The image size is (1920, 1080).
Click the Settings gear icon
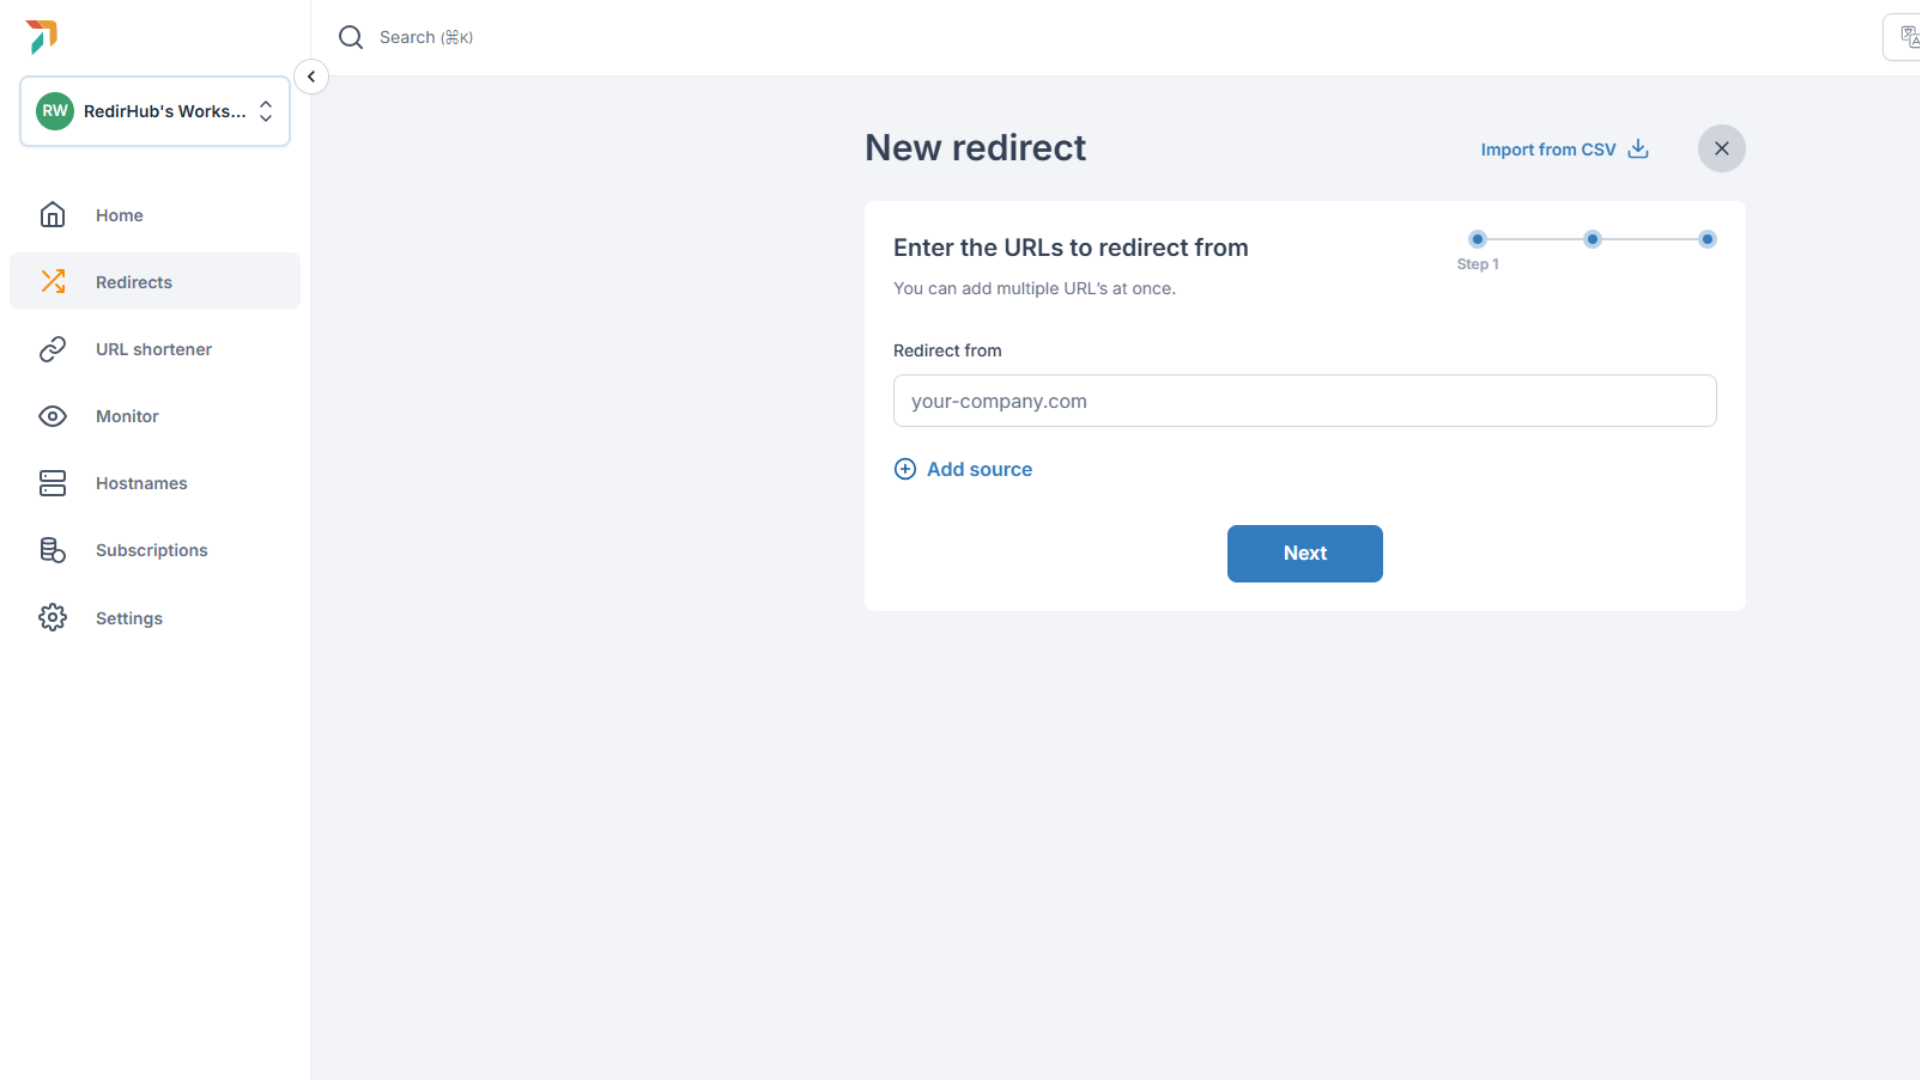click(53, 617)
